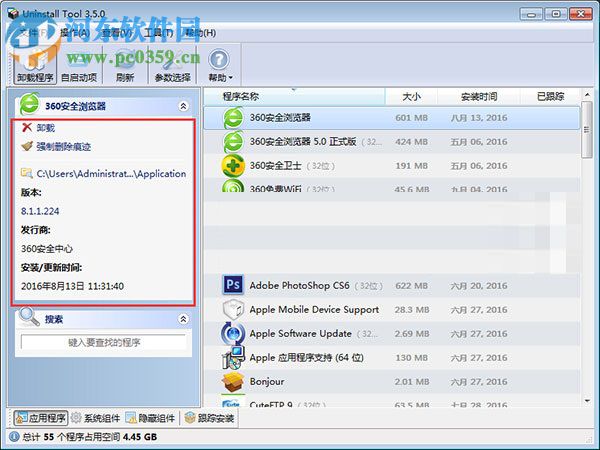This screenshot has width=600, height=450.
Task: Open 参数选择 preferences in toolbar
Action: click(x=172, y=64)
